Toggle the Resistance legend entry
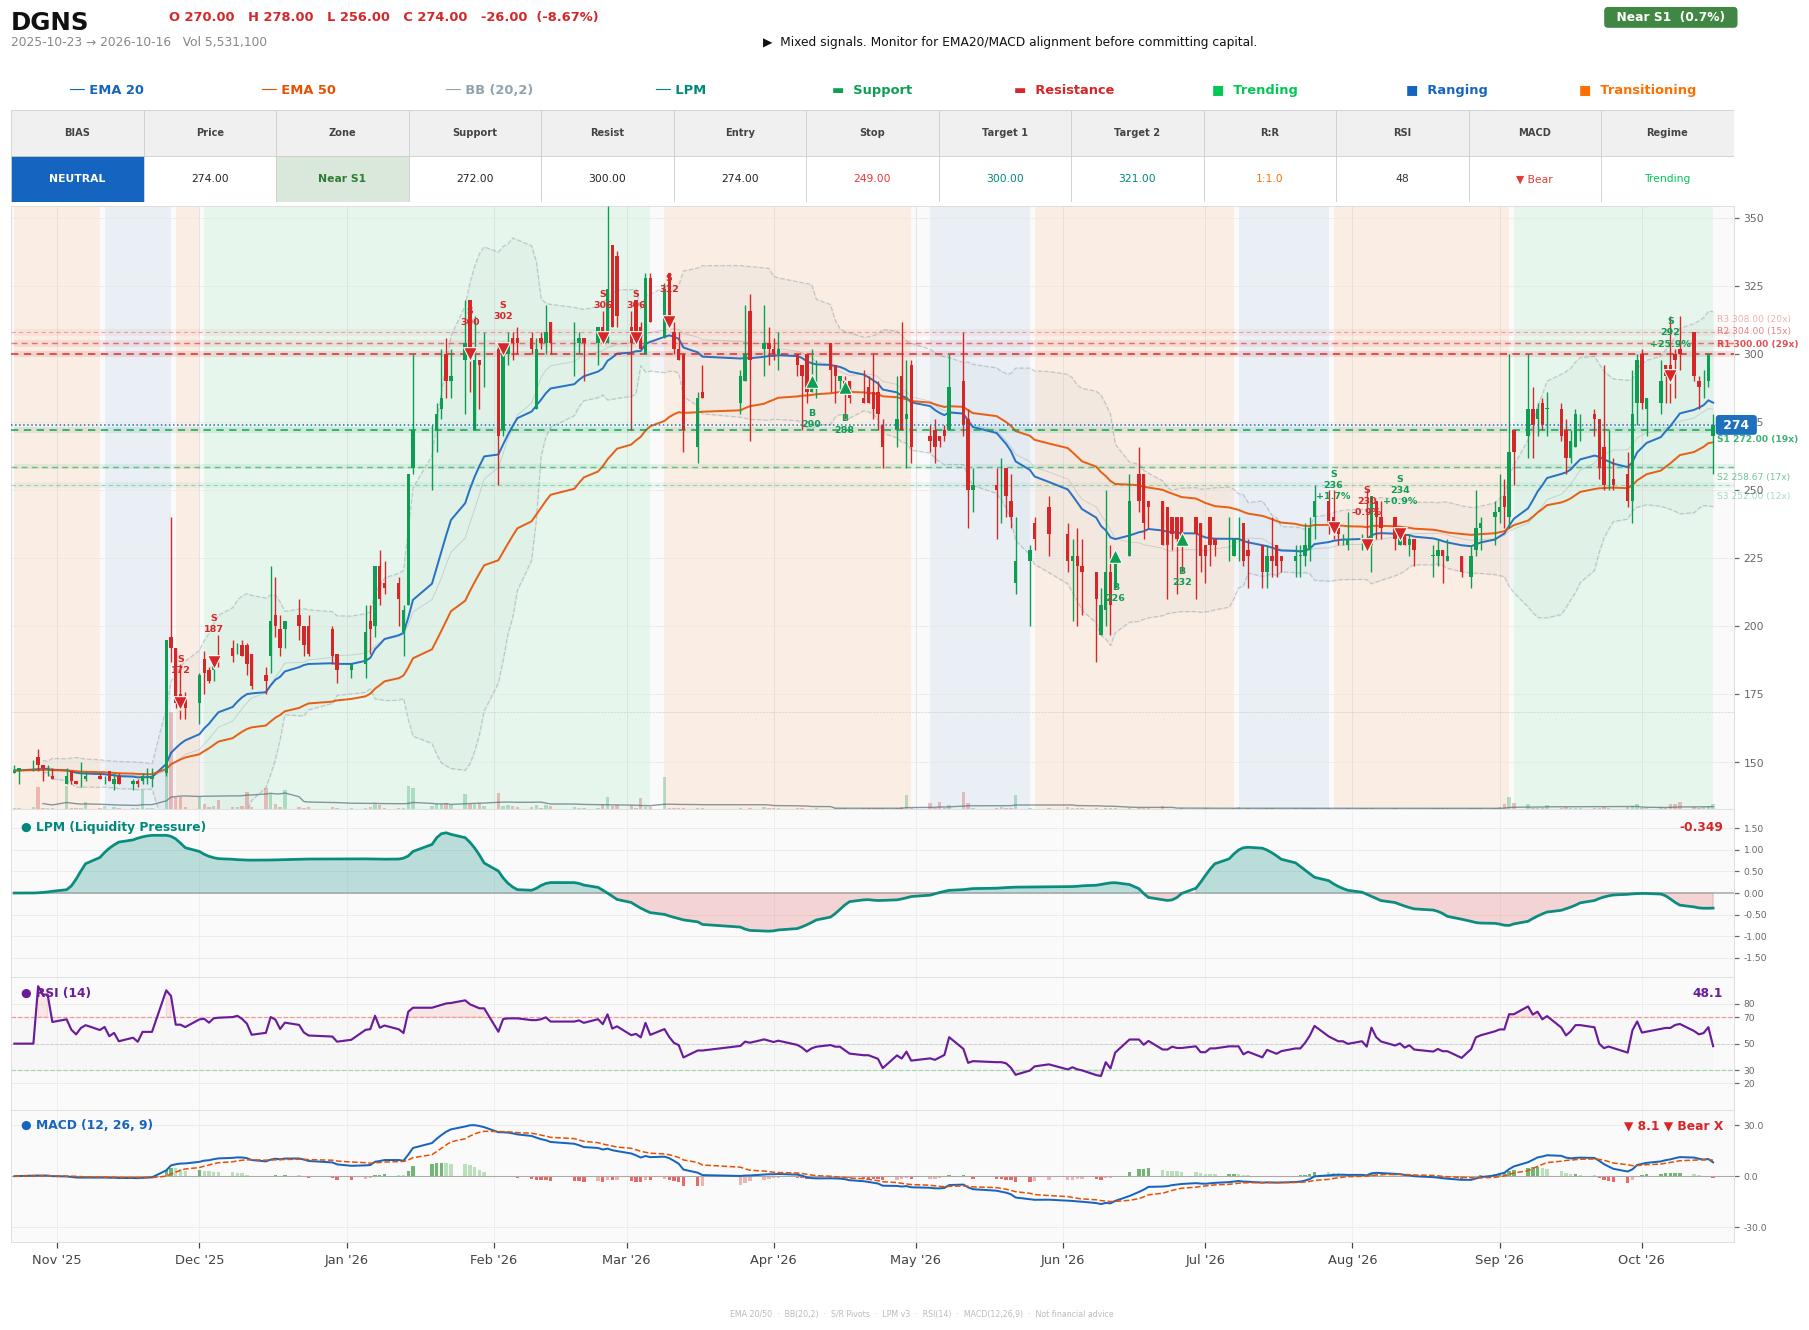Viewport: 1809px width, 1330px height. (1064, 90)
